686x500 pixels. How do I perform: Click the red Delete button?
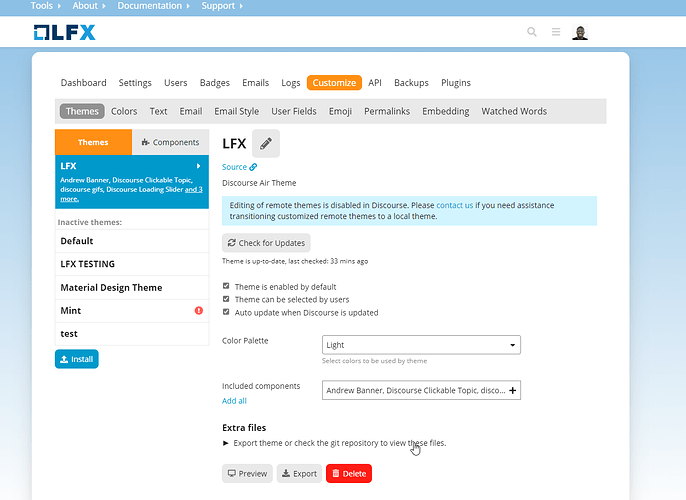pos(349,473)
